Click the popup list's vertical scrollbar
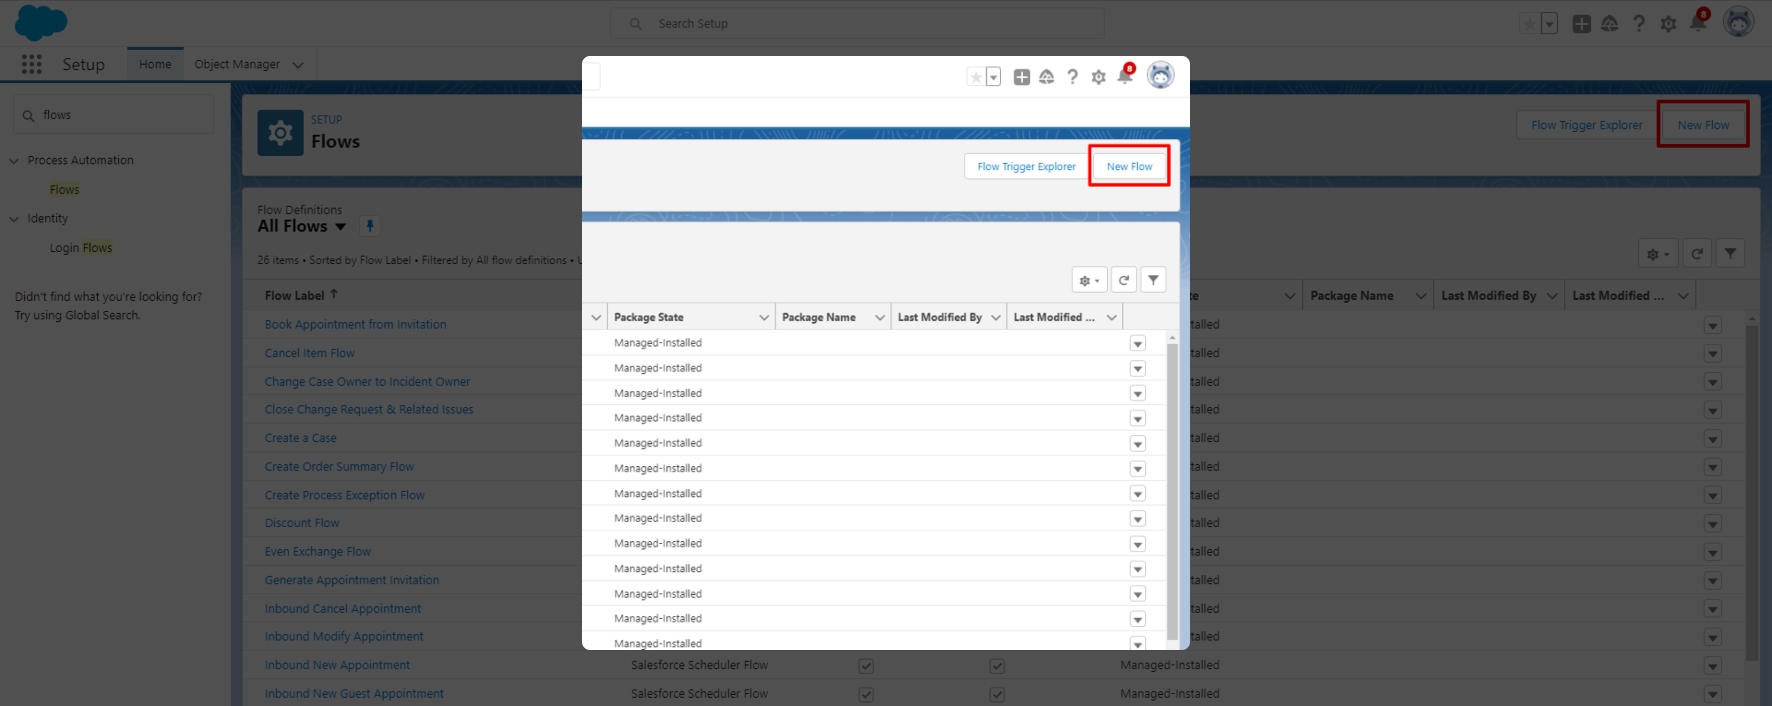This screenshot has height=706, width=1772. click(1172, 490)
